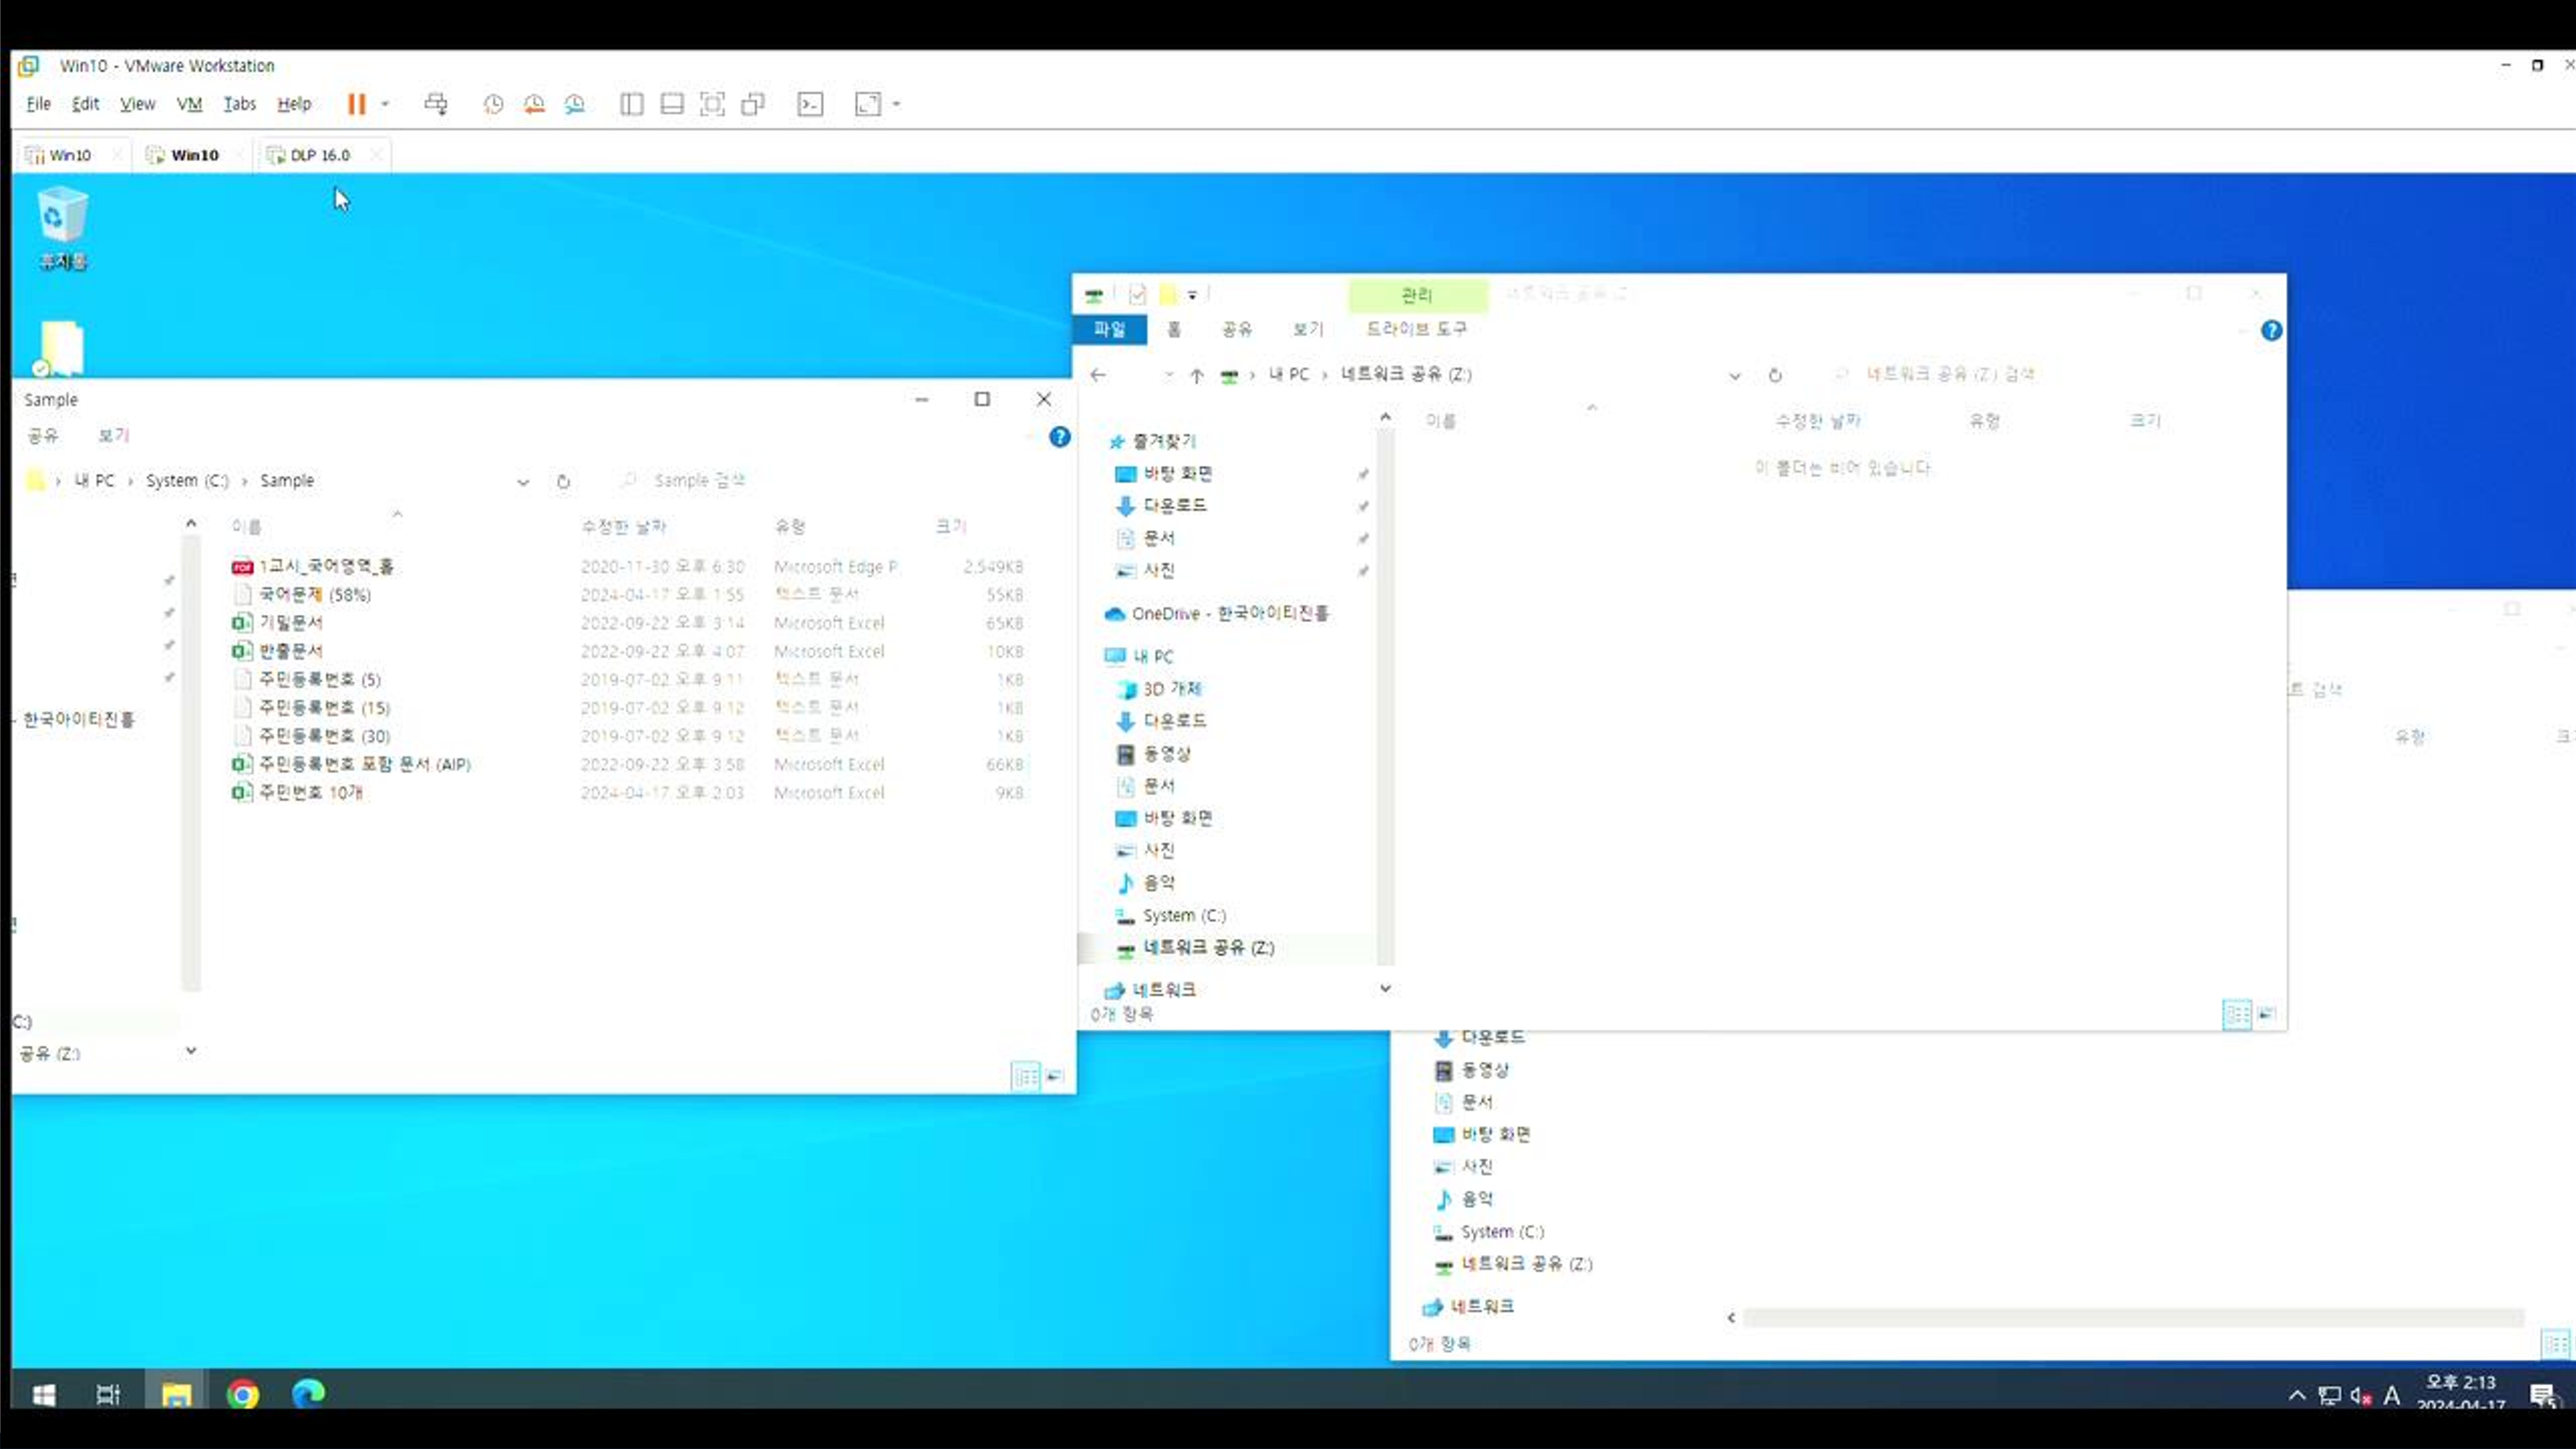This screenshot has width=2576, height=1449.
Task: Take a snapshot using the clock icon
Action: click(493, 104)
